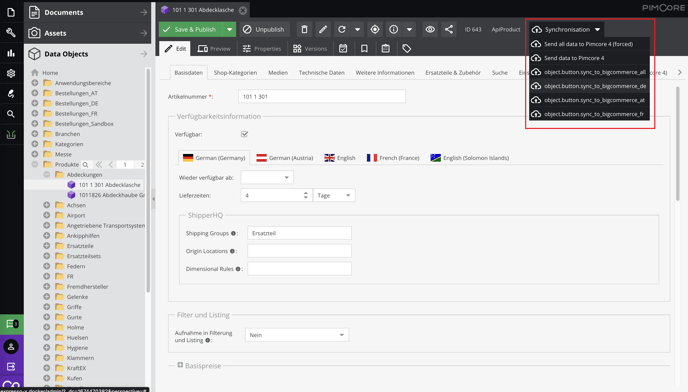Select the German (Austria) language tab
The width and height of the screenshot is (688, 392).
(285, 158)
